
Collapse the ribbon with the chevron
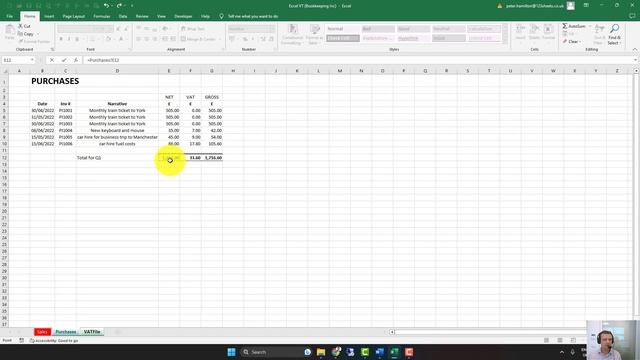click(635, 49)
